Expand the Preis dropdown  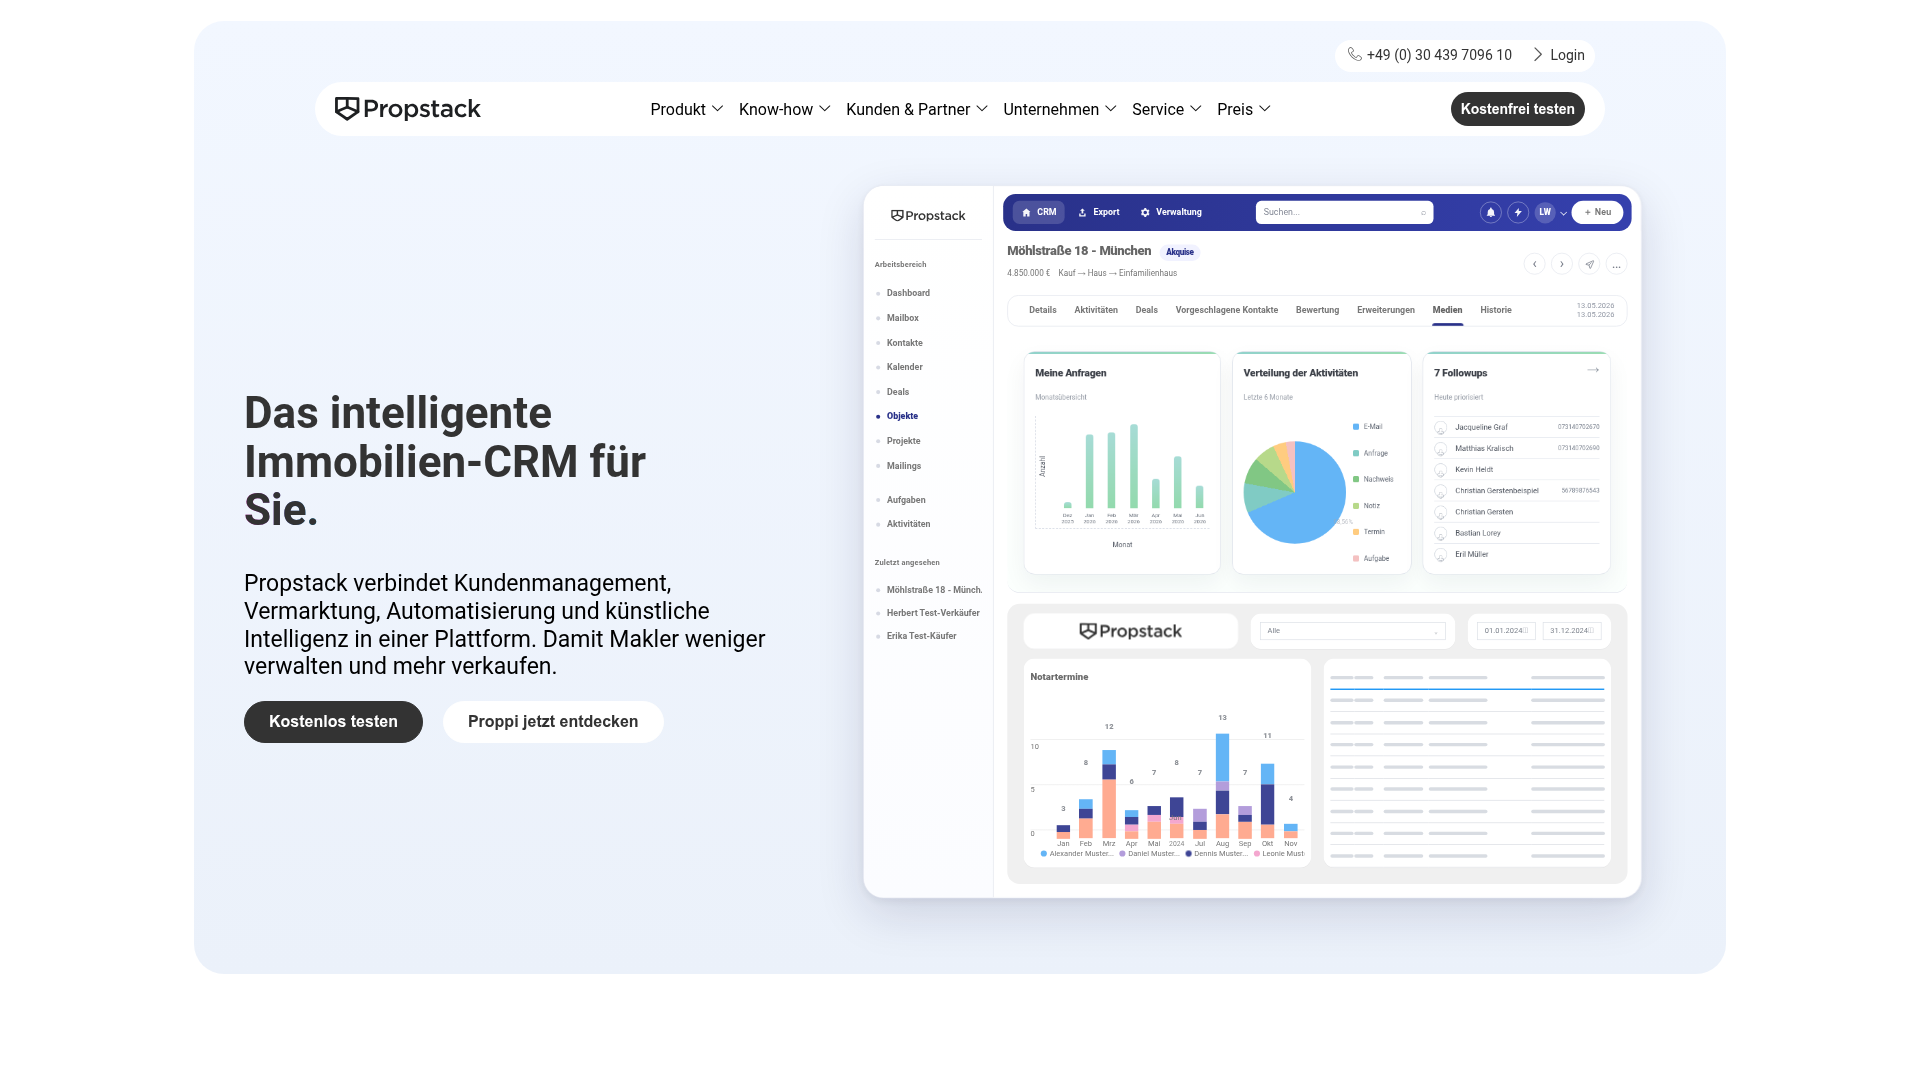pyautogui.click(x=1244, y=109)
